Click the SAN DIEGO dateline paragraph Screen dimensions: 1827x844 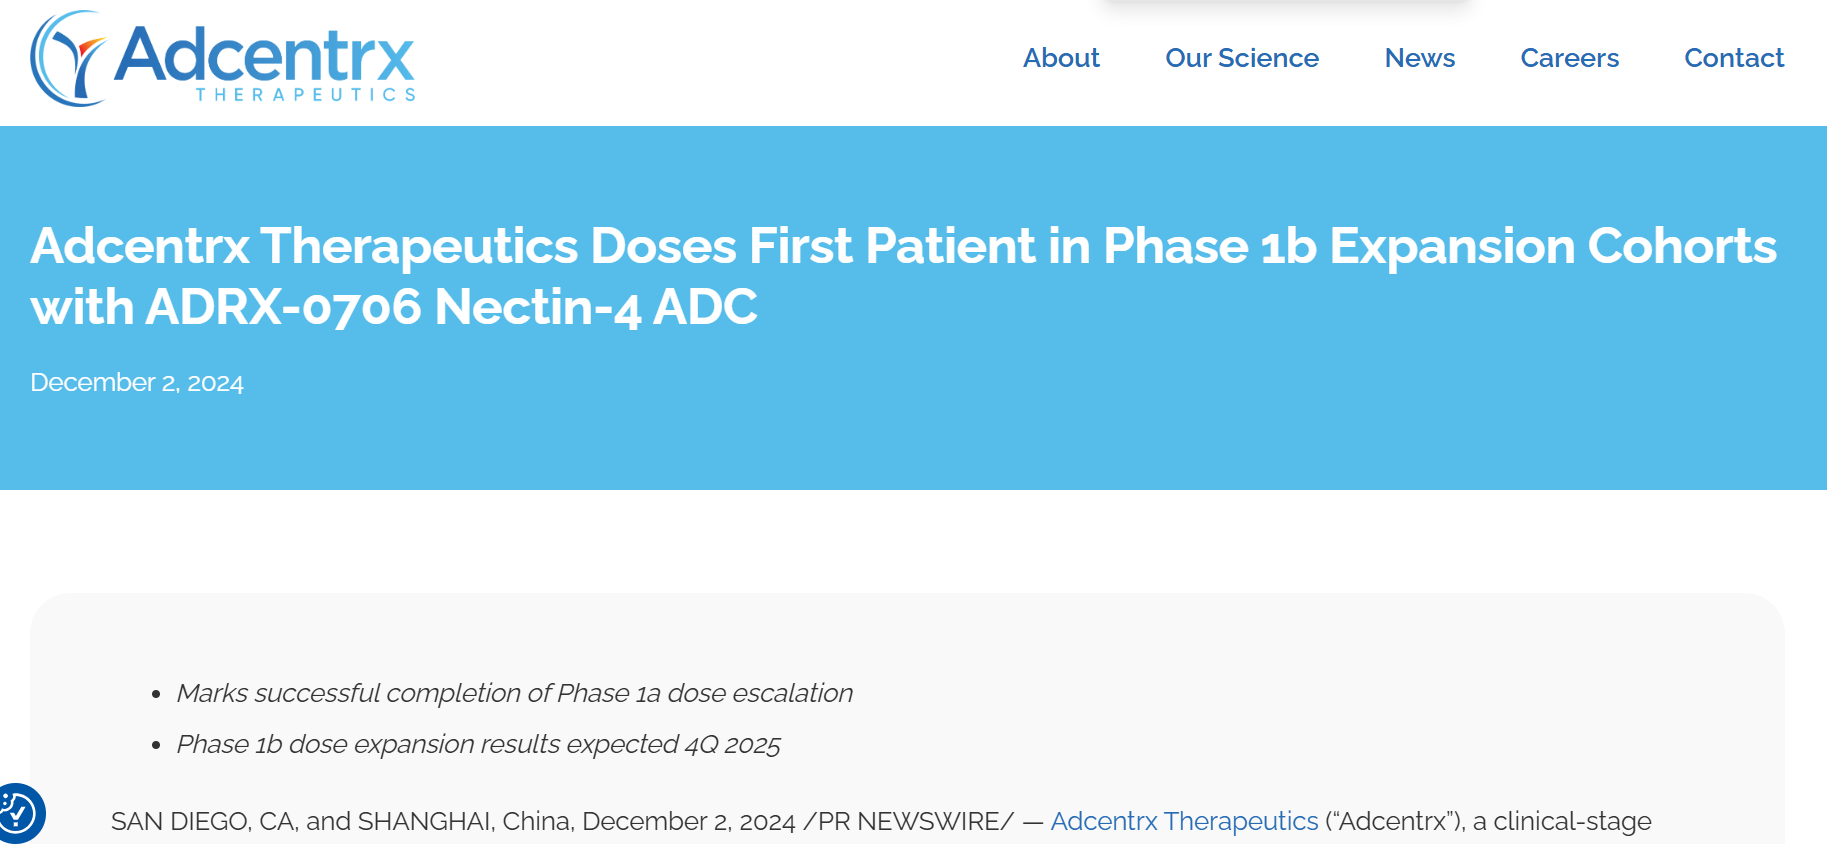point(881,821)
